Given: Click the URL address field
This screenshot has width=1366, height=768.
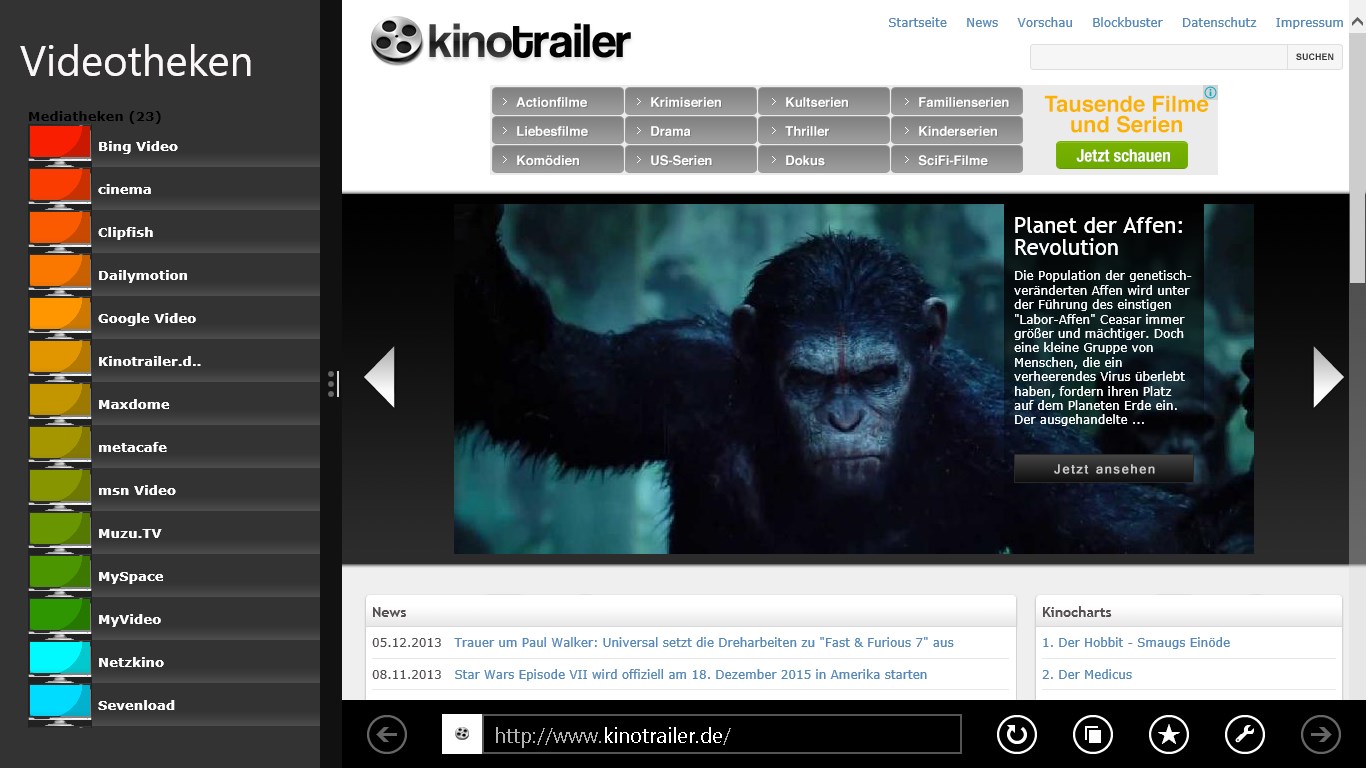Looking at the screenshot, I should click(x=720, y=735).
